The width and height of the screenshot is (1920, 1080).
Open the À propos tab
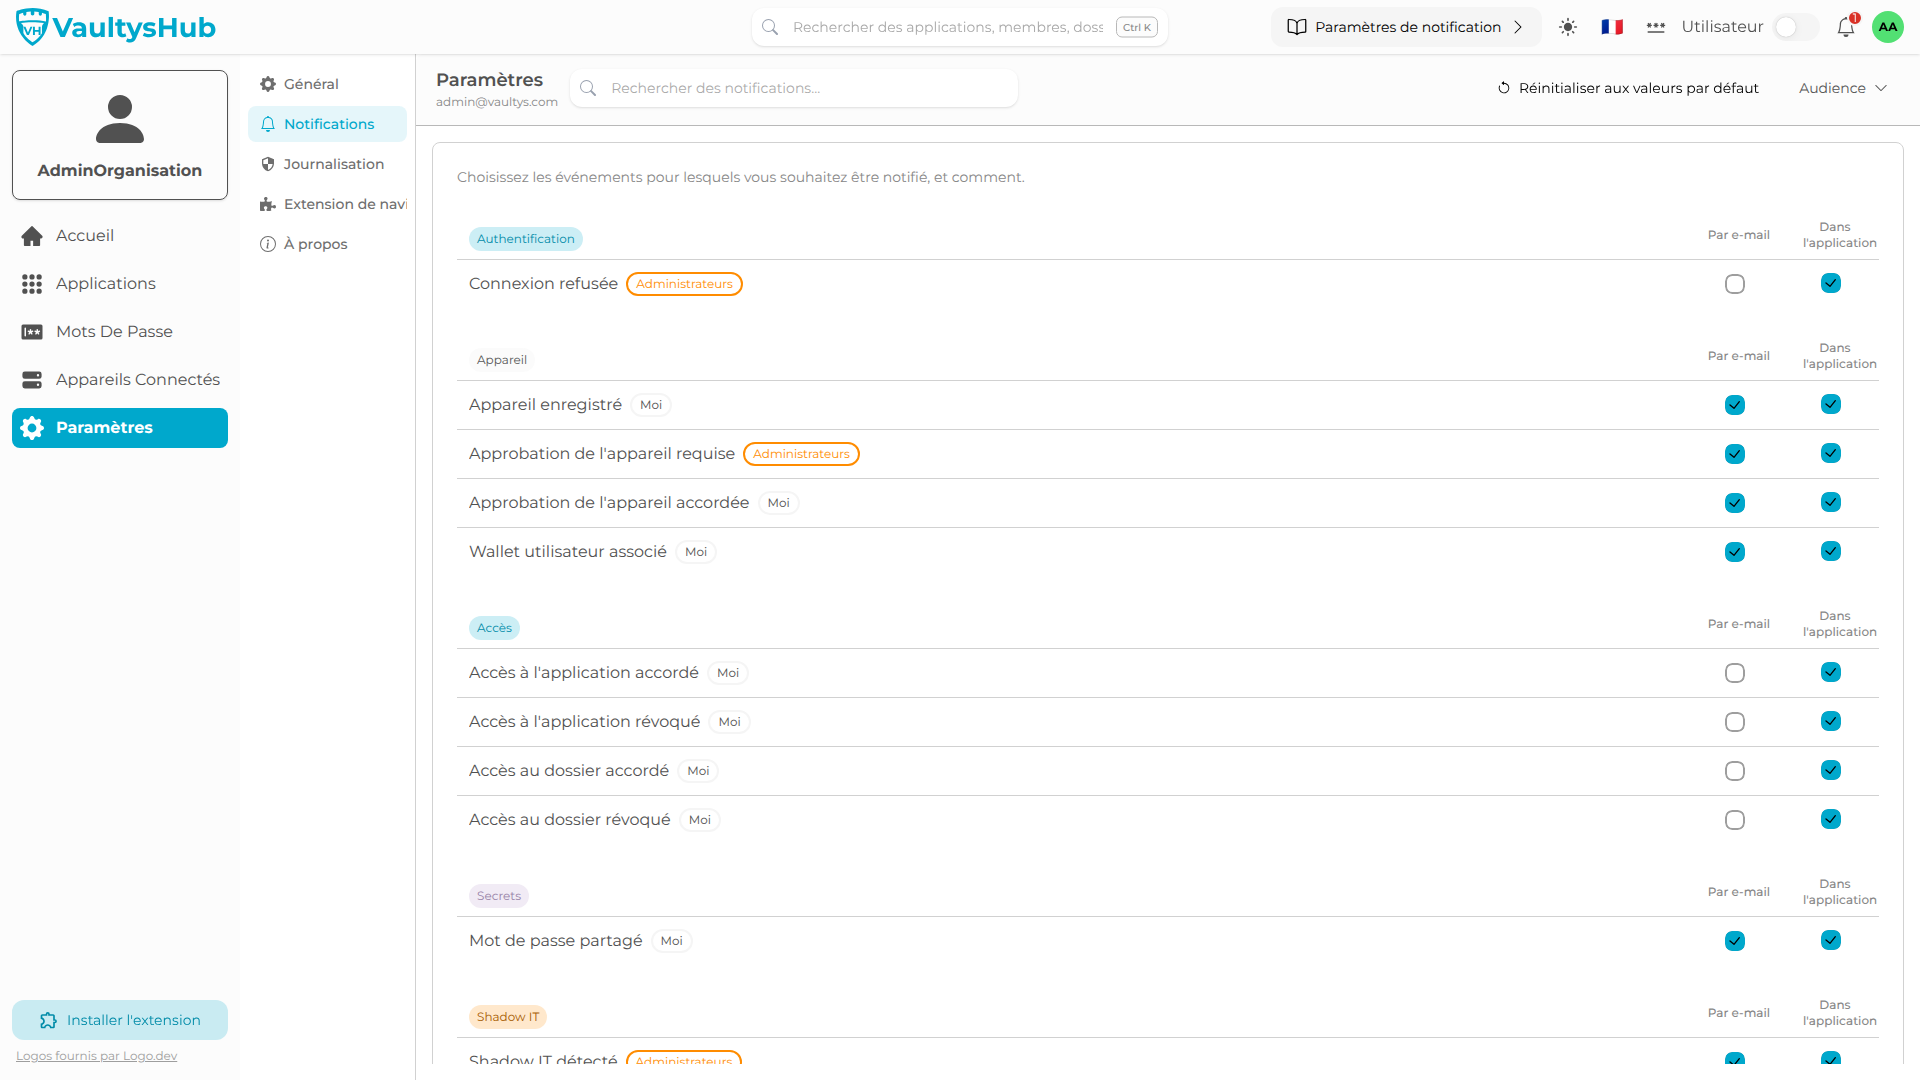(x=327, y=244)
